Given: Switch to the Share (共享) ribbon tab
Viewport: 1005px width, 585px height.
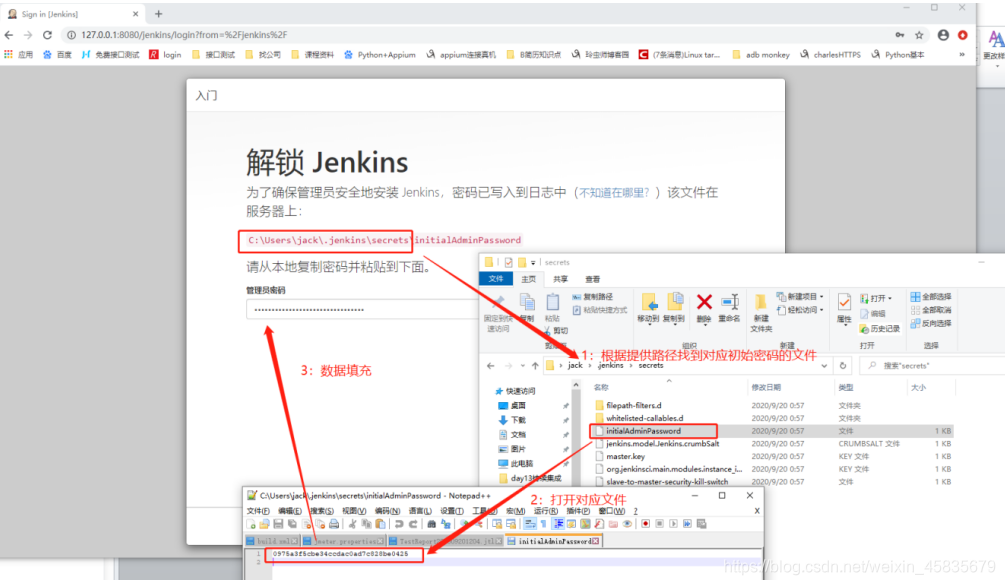Looking at the screenshot, I should pyautogui.click(x=560, y=279).
